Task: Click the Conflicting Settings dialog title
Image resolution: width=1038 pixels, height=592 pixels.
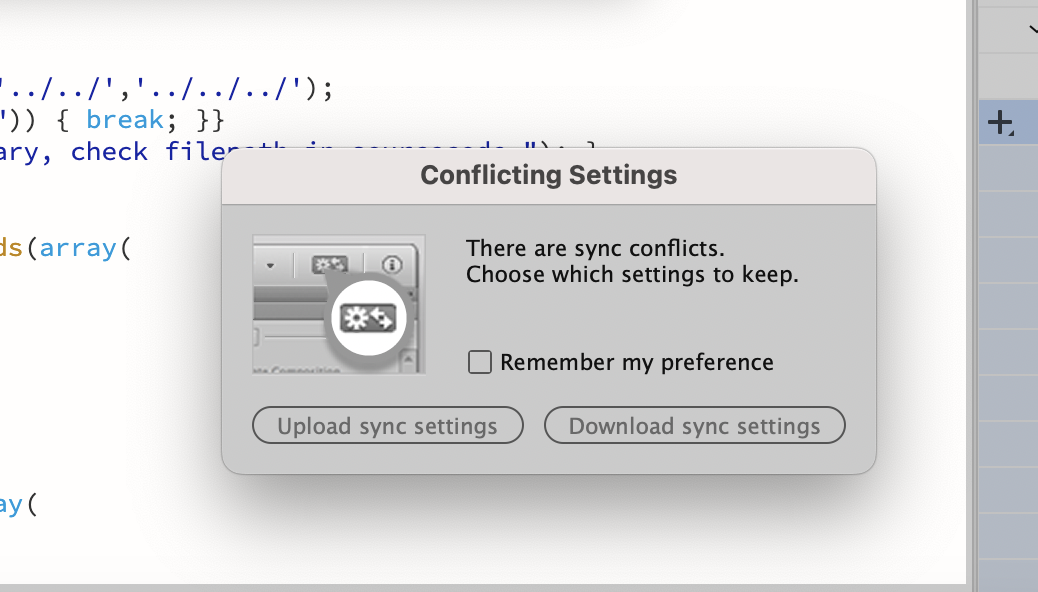Action: (548, 174)
